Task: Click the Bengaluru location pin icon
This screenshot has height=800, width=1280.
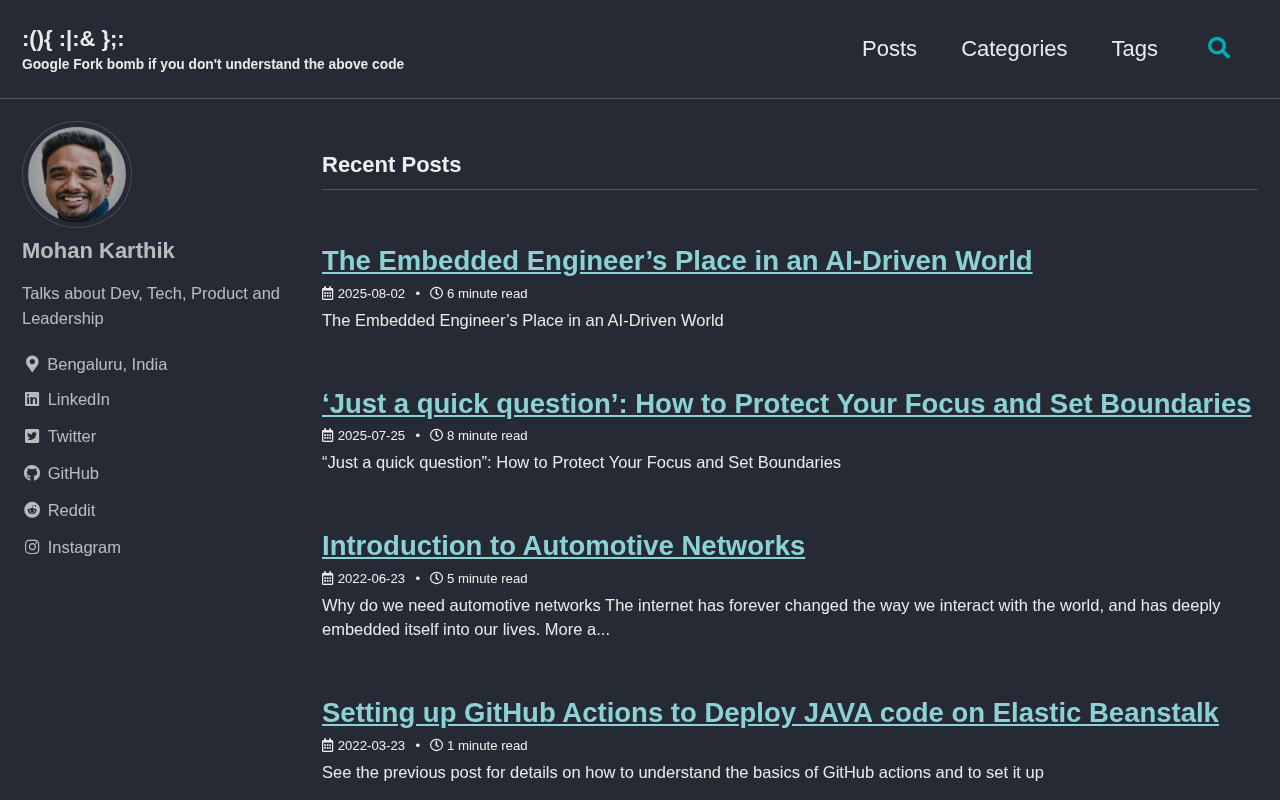Action: tap(32, 364)
